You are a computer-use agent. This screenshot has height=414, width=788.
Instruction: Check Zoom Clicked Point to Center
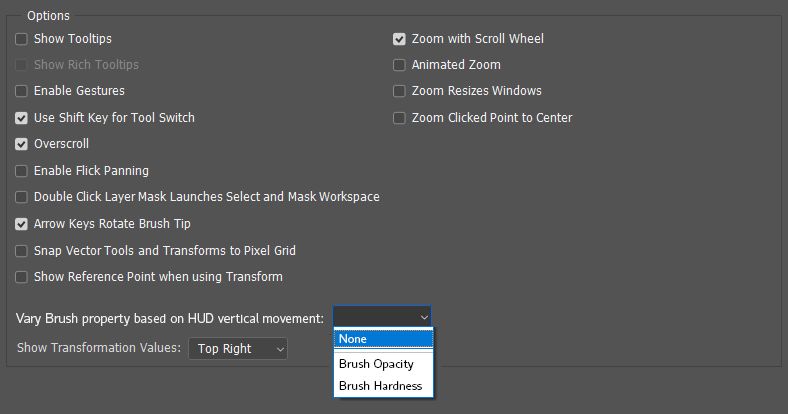(399, 118)
